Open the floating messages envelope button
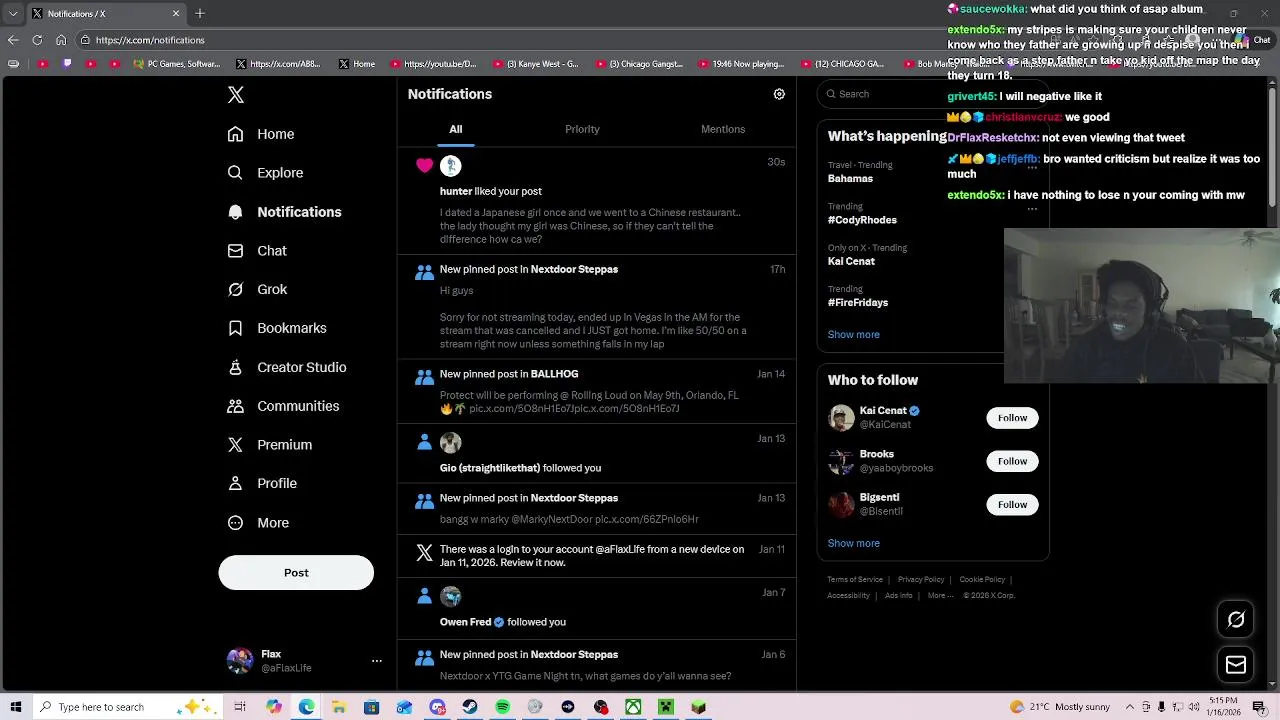Image resolution: width=1280 pixels, height=720 pixels. [x=1236, y=665]
